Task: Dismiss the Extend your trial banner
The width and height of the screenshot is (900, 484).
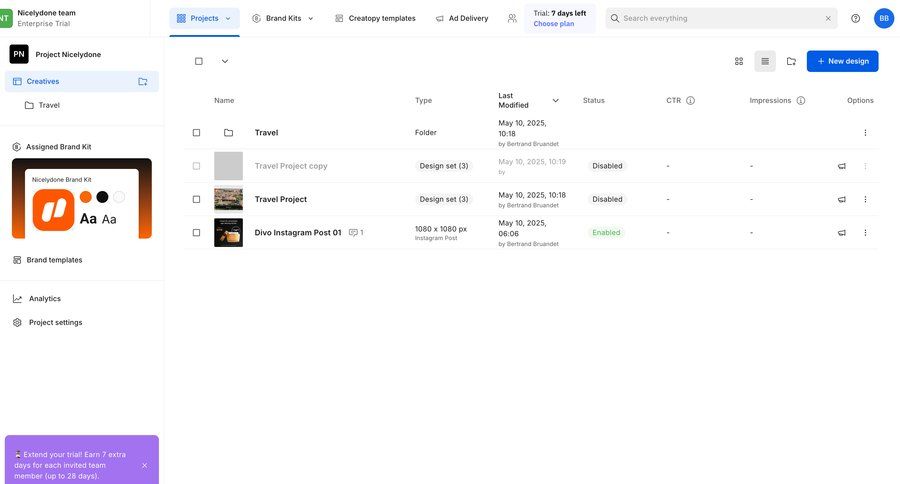Action: click(145, 466)
